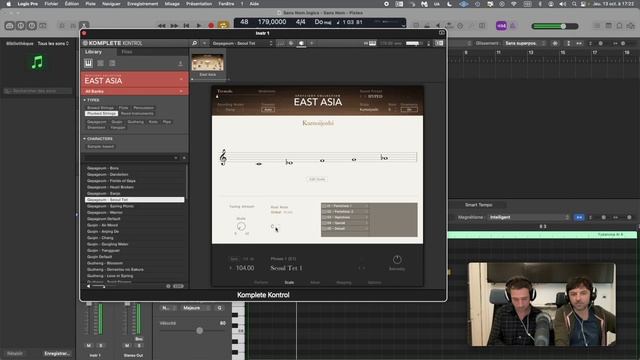Select preset Guqin - Chang
This screenshot has height=360, width=640.
[134, 238]
